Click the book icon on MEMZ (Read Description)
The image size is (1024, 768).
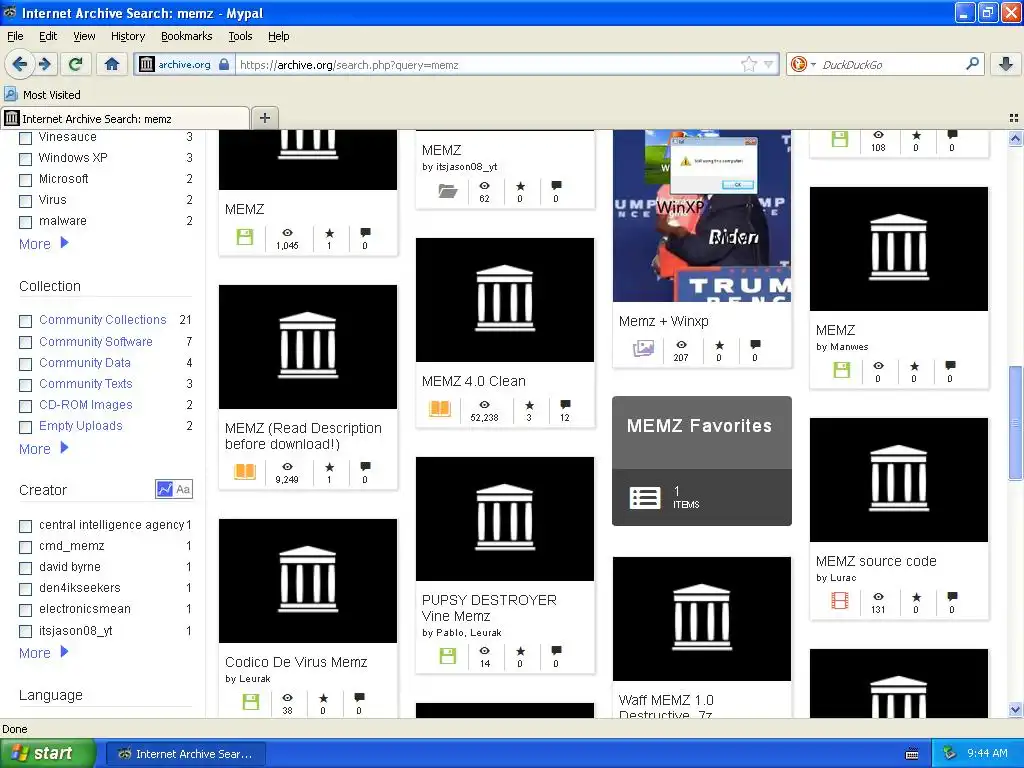pos(244,472)
